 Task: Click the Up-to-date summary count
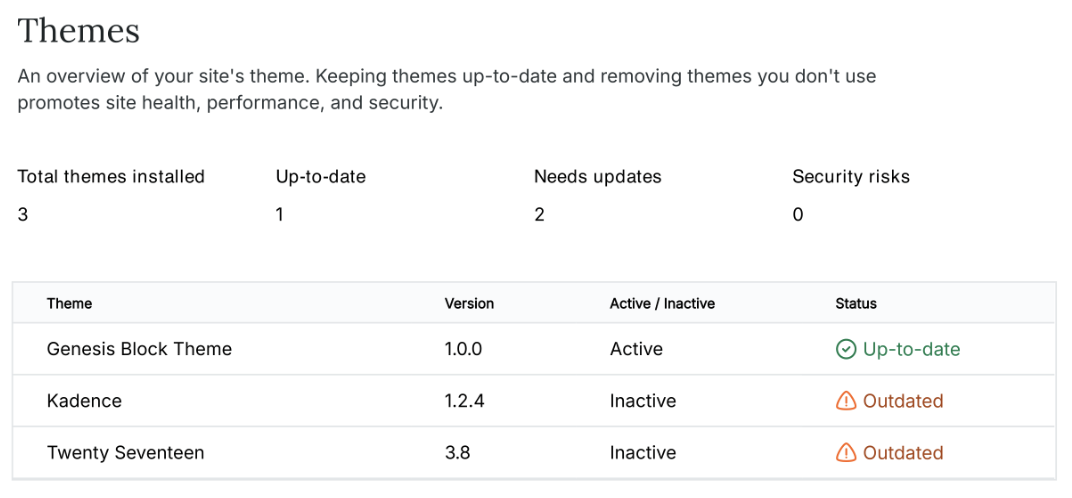tap(280, 214)
